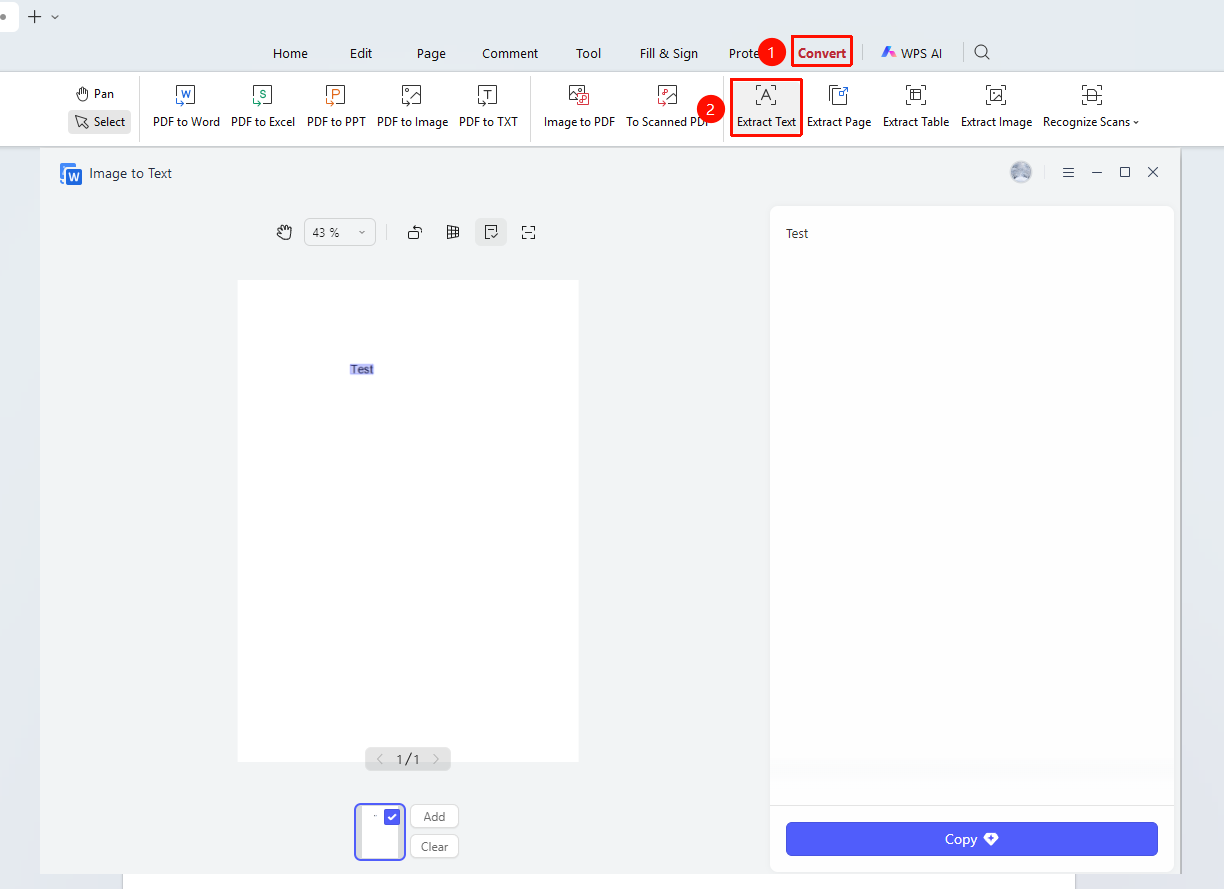This screenshot has height=889, width=1224.
Task: Activate the Extract Text tool
Action: [766, 107]
